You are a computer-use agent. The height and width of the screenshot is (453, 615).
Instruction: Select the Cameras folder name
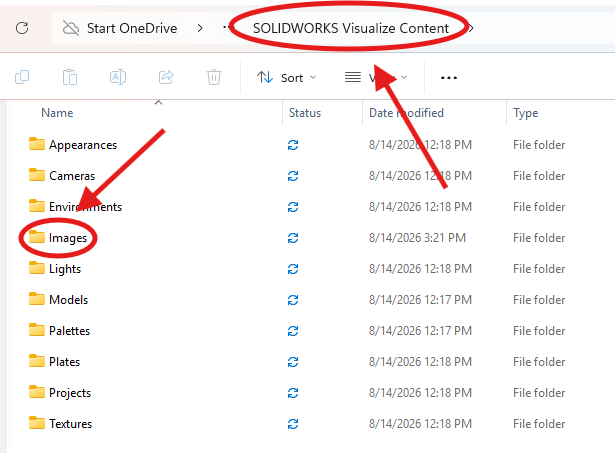[72, 176]
